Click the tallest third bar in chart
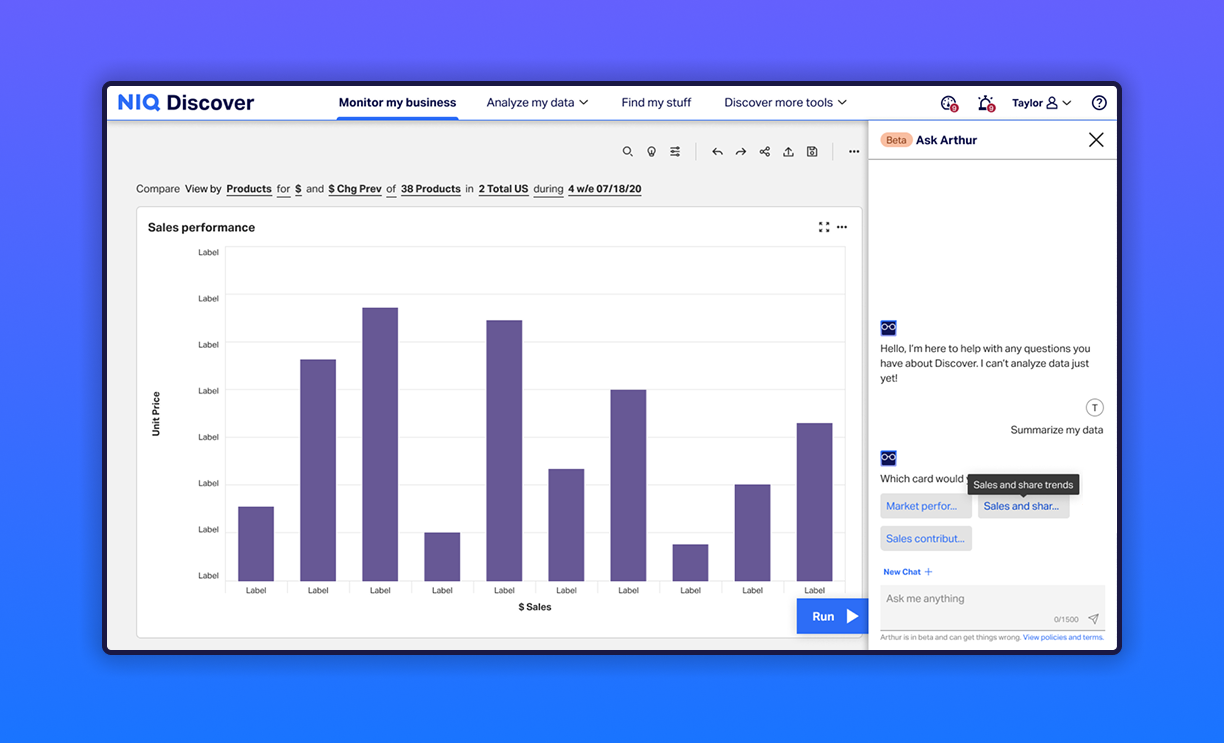 [x=380, y=444]
